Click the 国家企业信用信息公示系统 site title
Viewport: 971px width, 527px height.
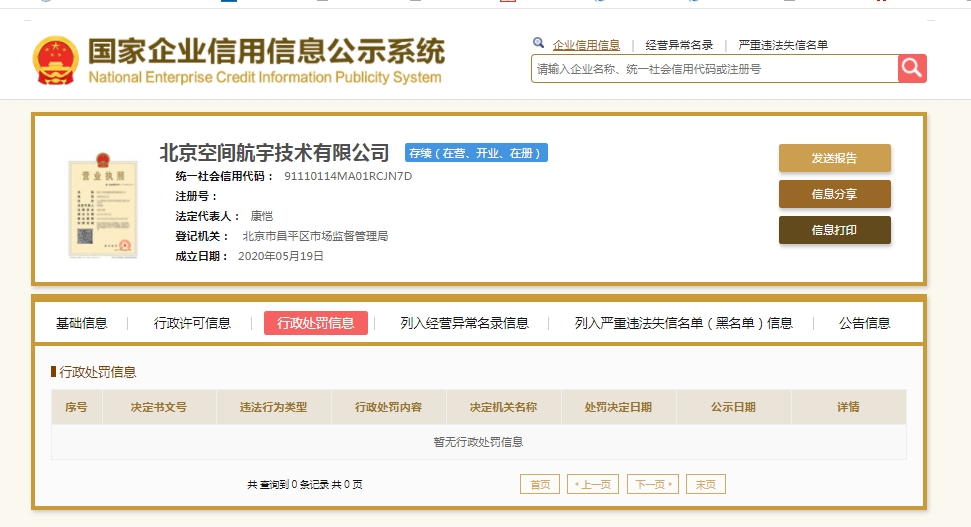coord(266,51)
